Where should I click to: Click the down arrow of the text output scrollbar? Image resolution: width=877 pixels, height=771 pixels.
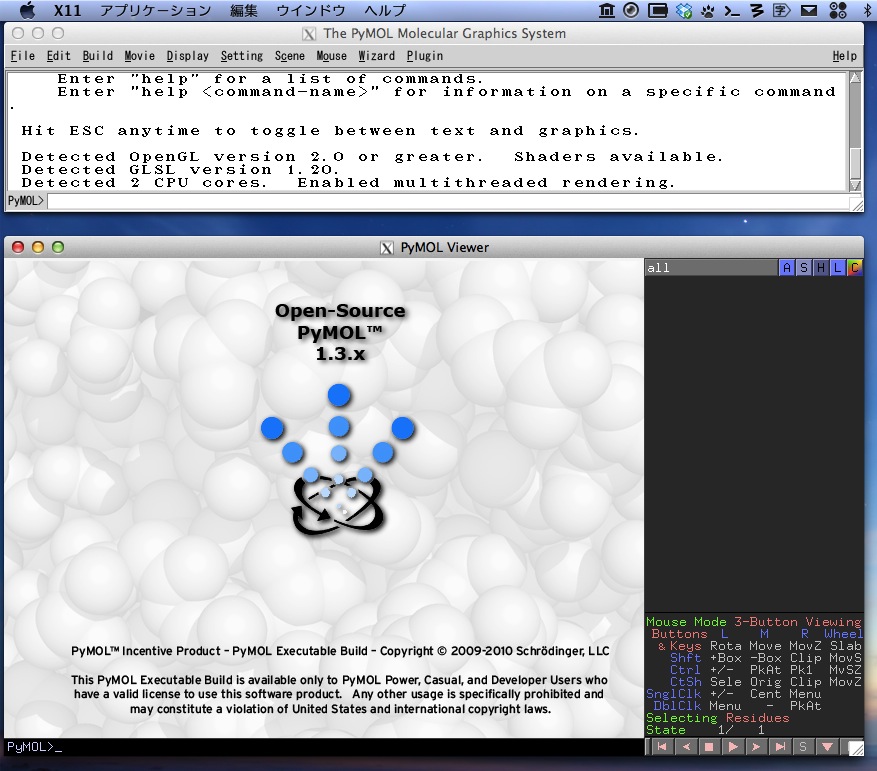point(855,185)
